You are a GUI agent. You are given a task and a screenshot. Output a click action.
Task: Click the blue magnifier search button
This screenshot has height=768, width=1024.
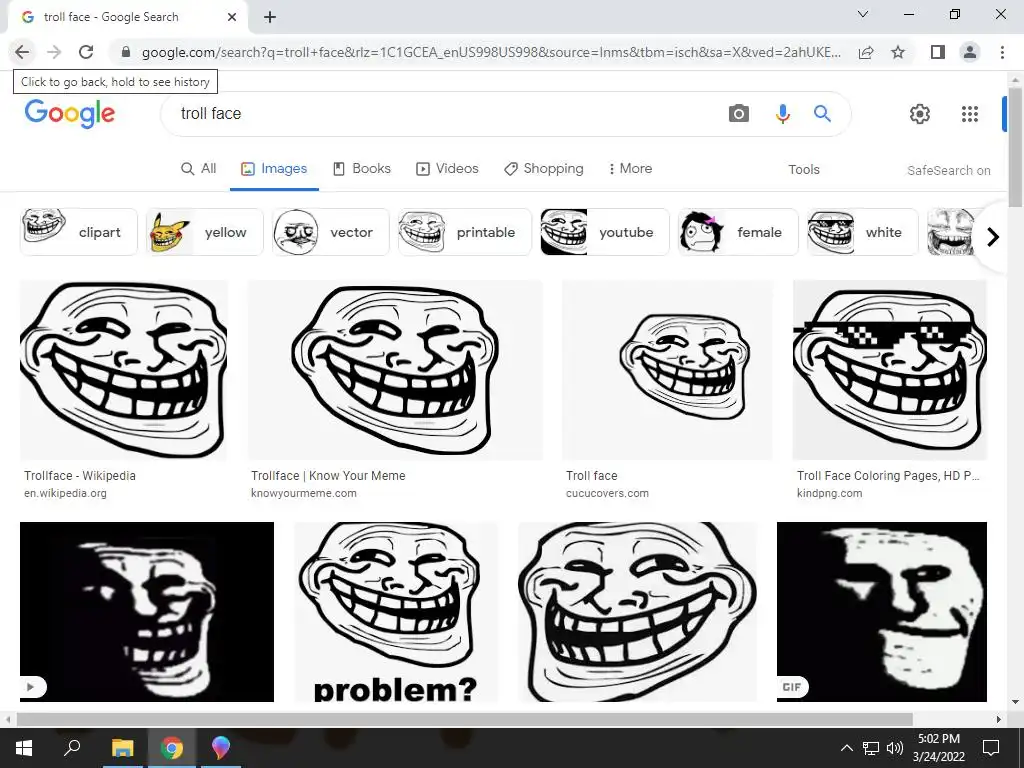click(822, 114)
